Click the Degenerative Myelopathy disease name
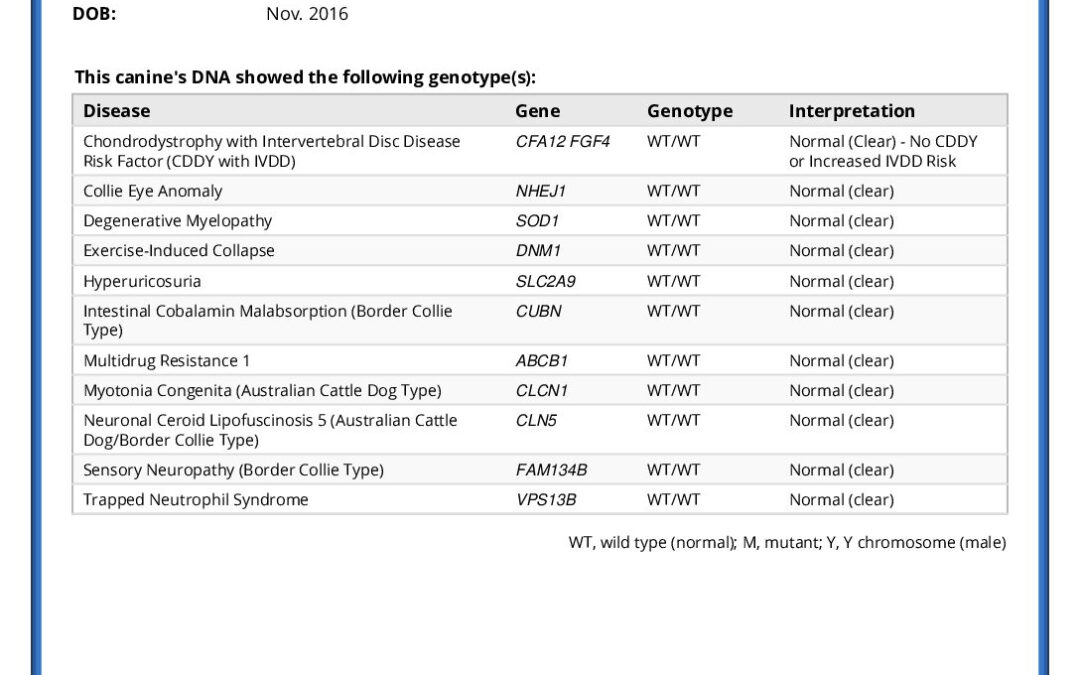The width and height of the screenshot is (1080, 675). [177, 220]
